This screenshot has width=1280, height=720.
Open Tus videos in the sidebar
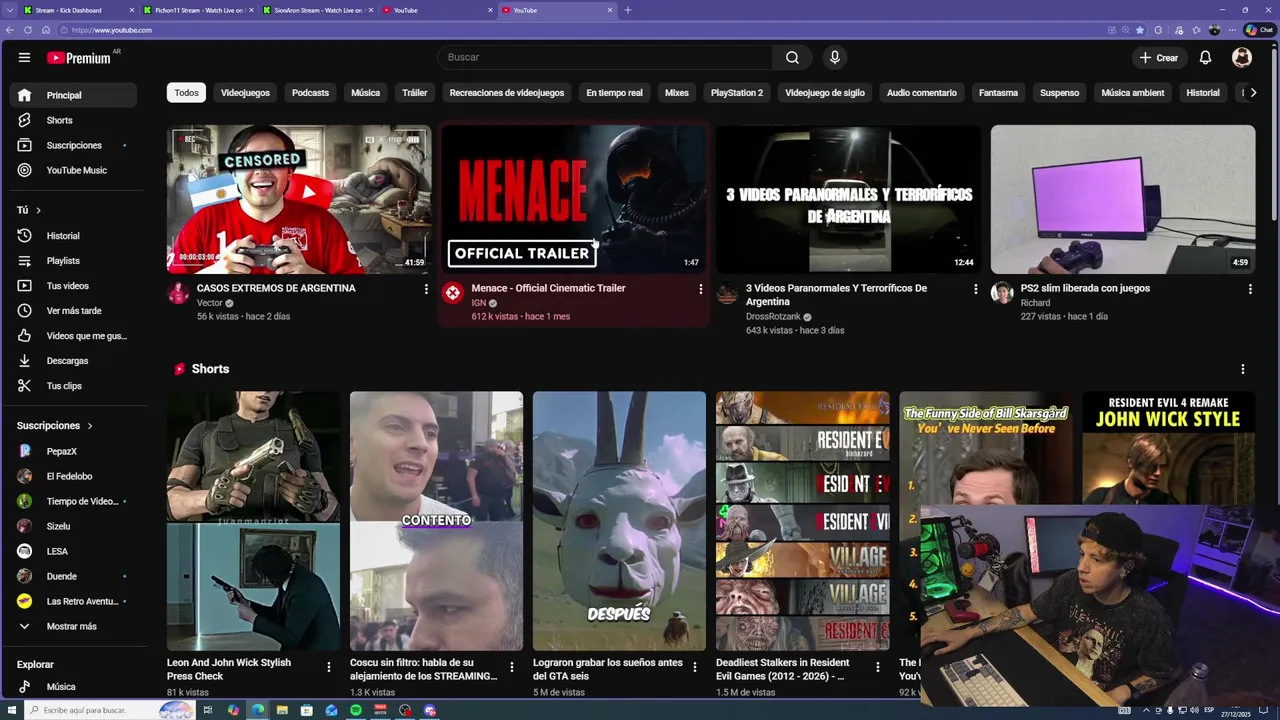(73, 286)
